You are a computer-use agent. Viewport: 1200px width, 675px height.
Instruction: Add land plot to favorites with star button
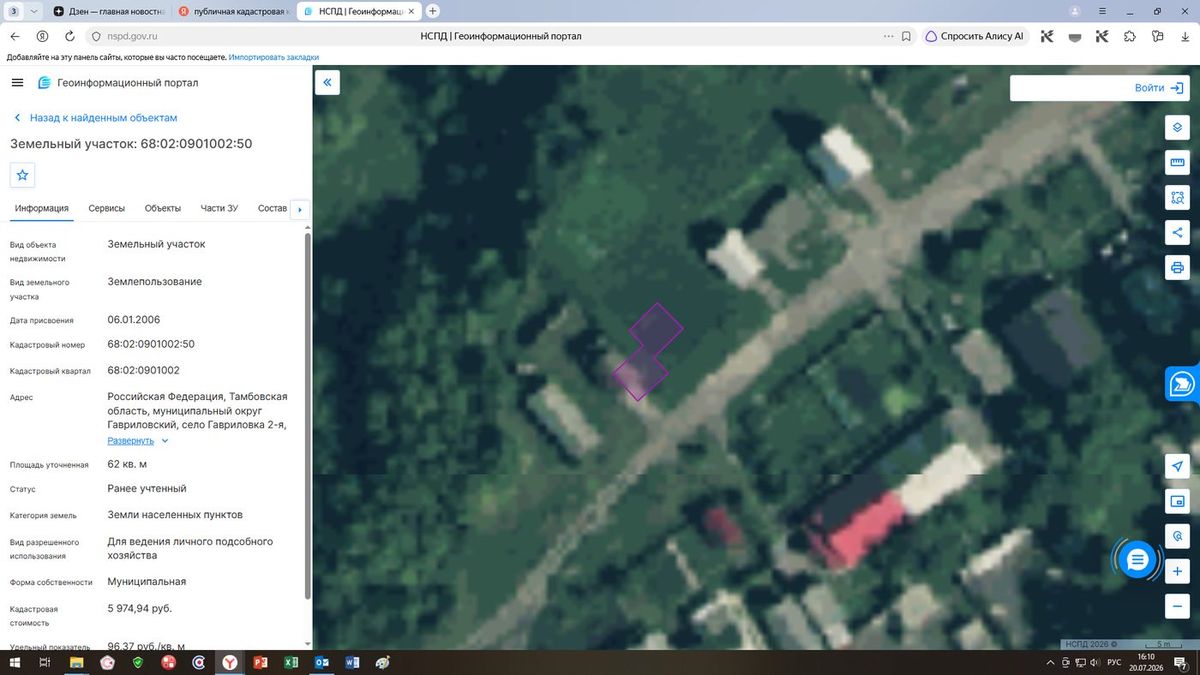point(23,175)
